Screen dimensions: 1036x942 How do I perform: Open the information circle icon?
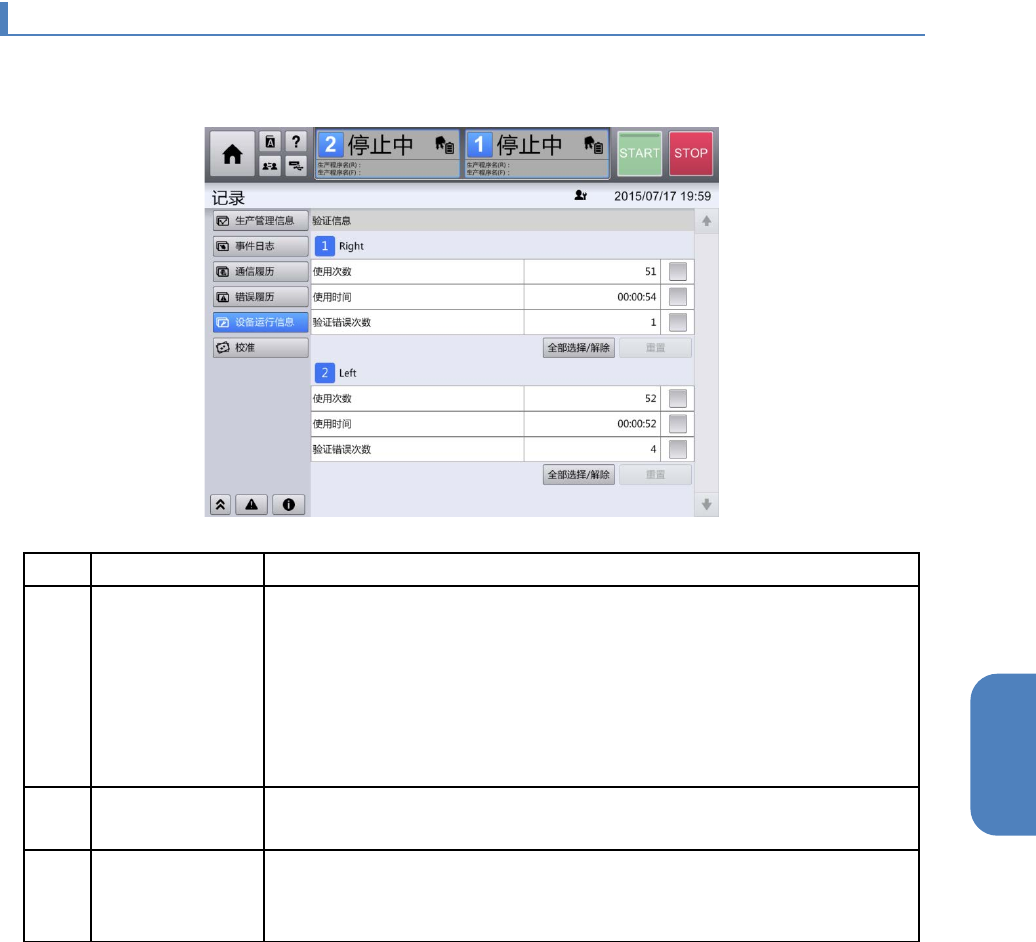click(x=289, y=505)
